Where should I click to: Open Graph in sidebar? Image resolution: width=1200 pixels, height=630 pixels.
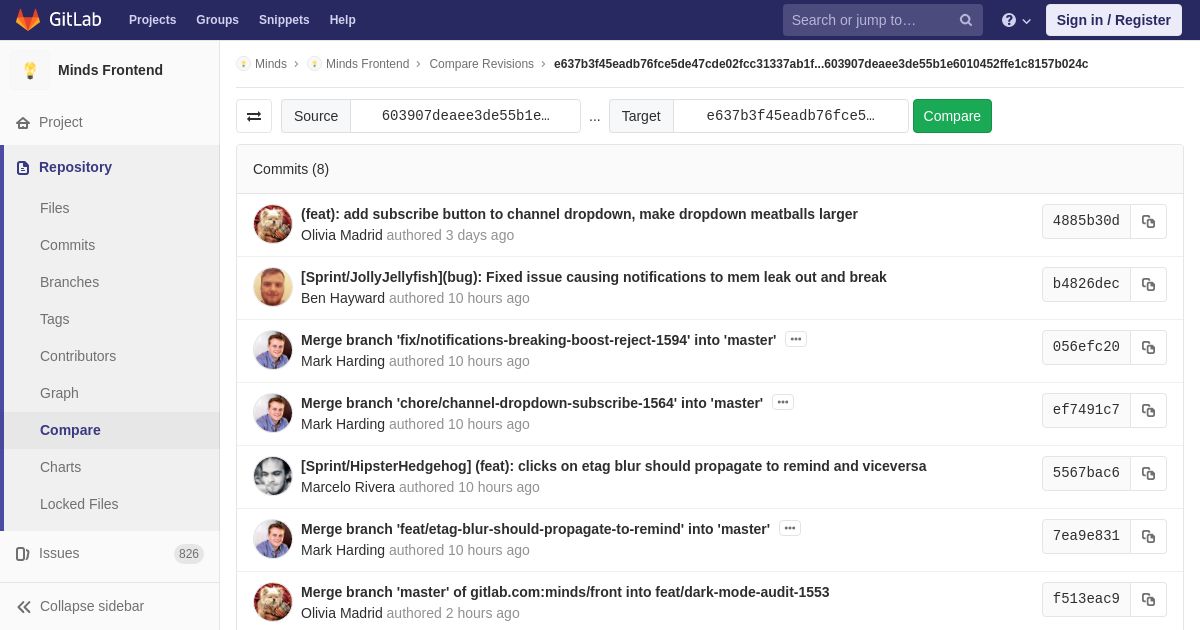pos(59,393)
